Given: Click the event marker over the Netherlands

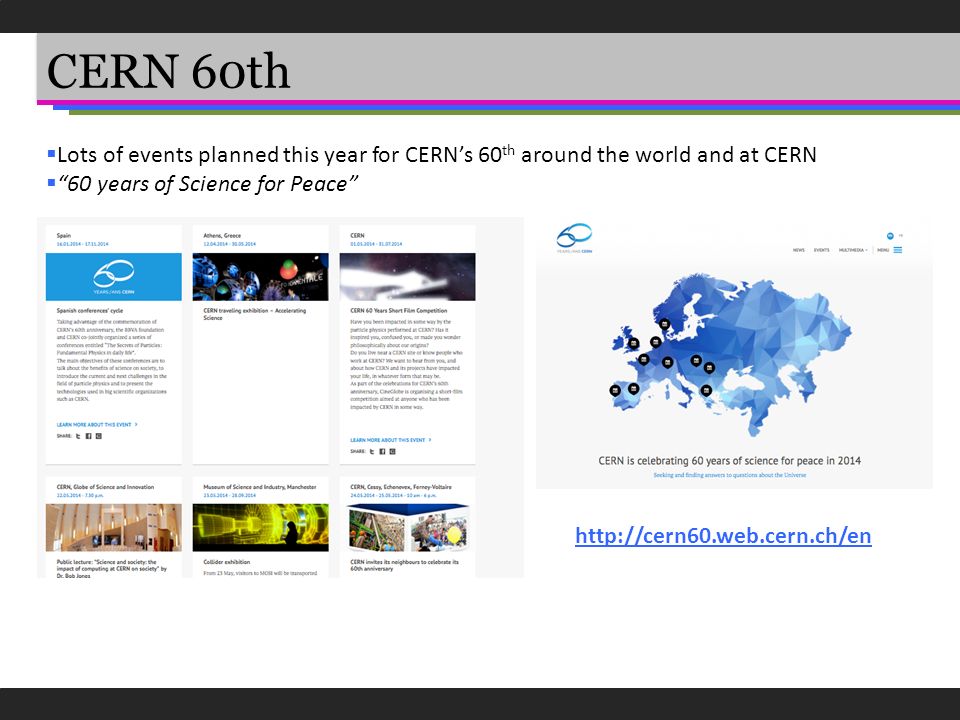Looking at the screenshot, I should [x=656, y=342].
